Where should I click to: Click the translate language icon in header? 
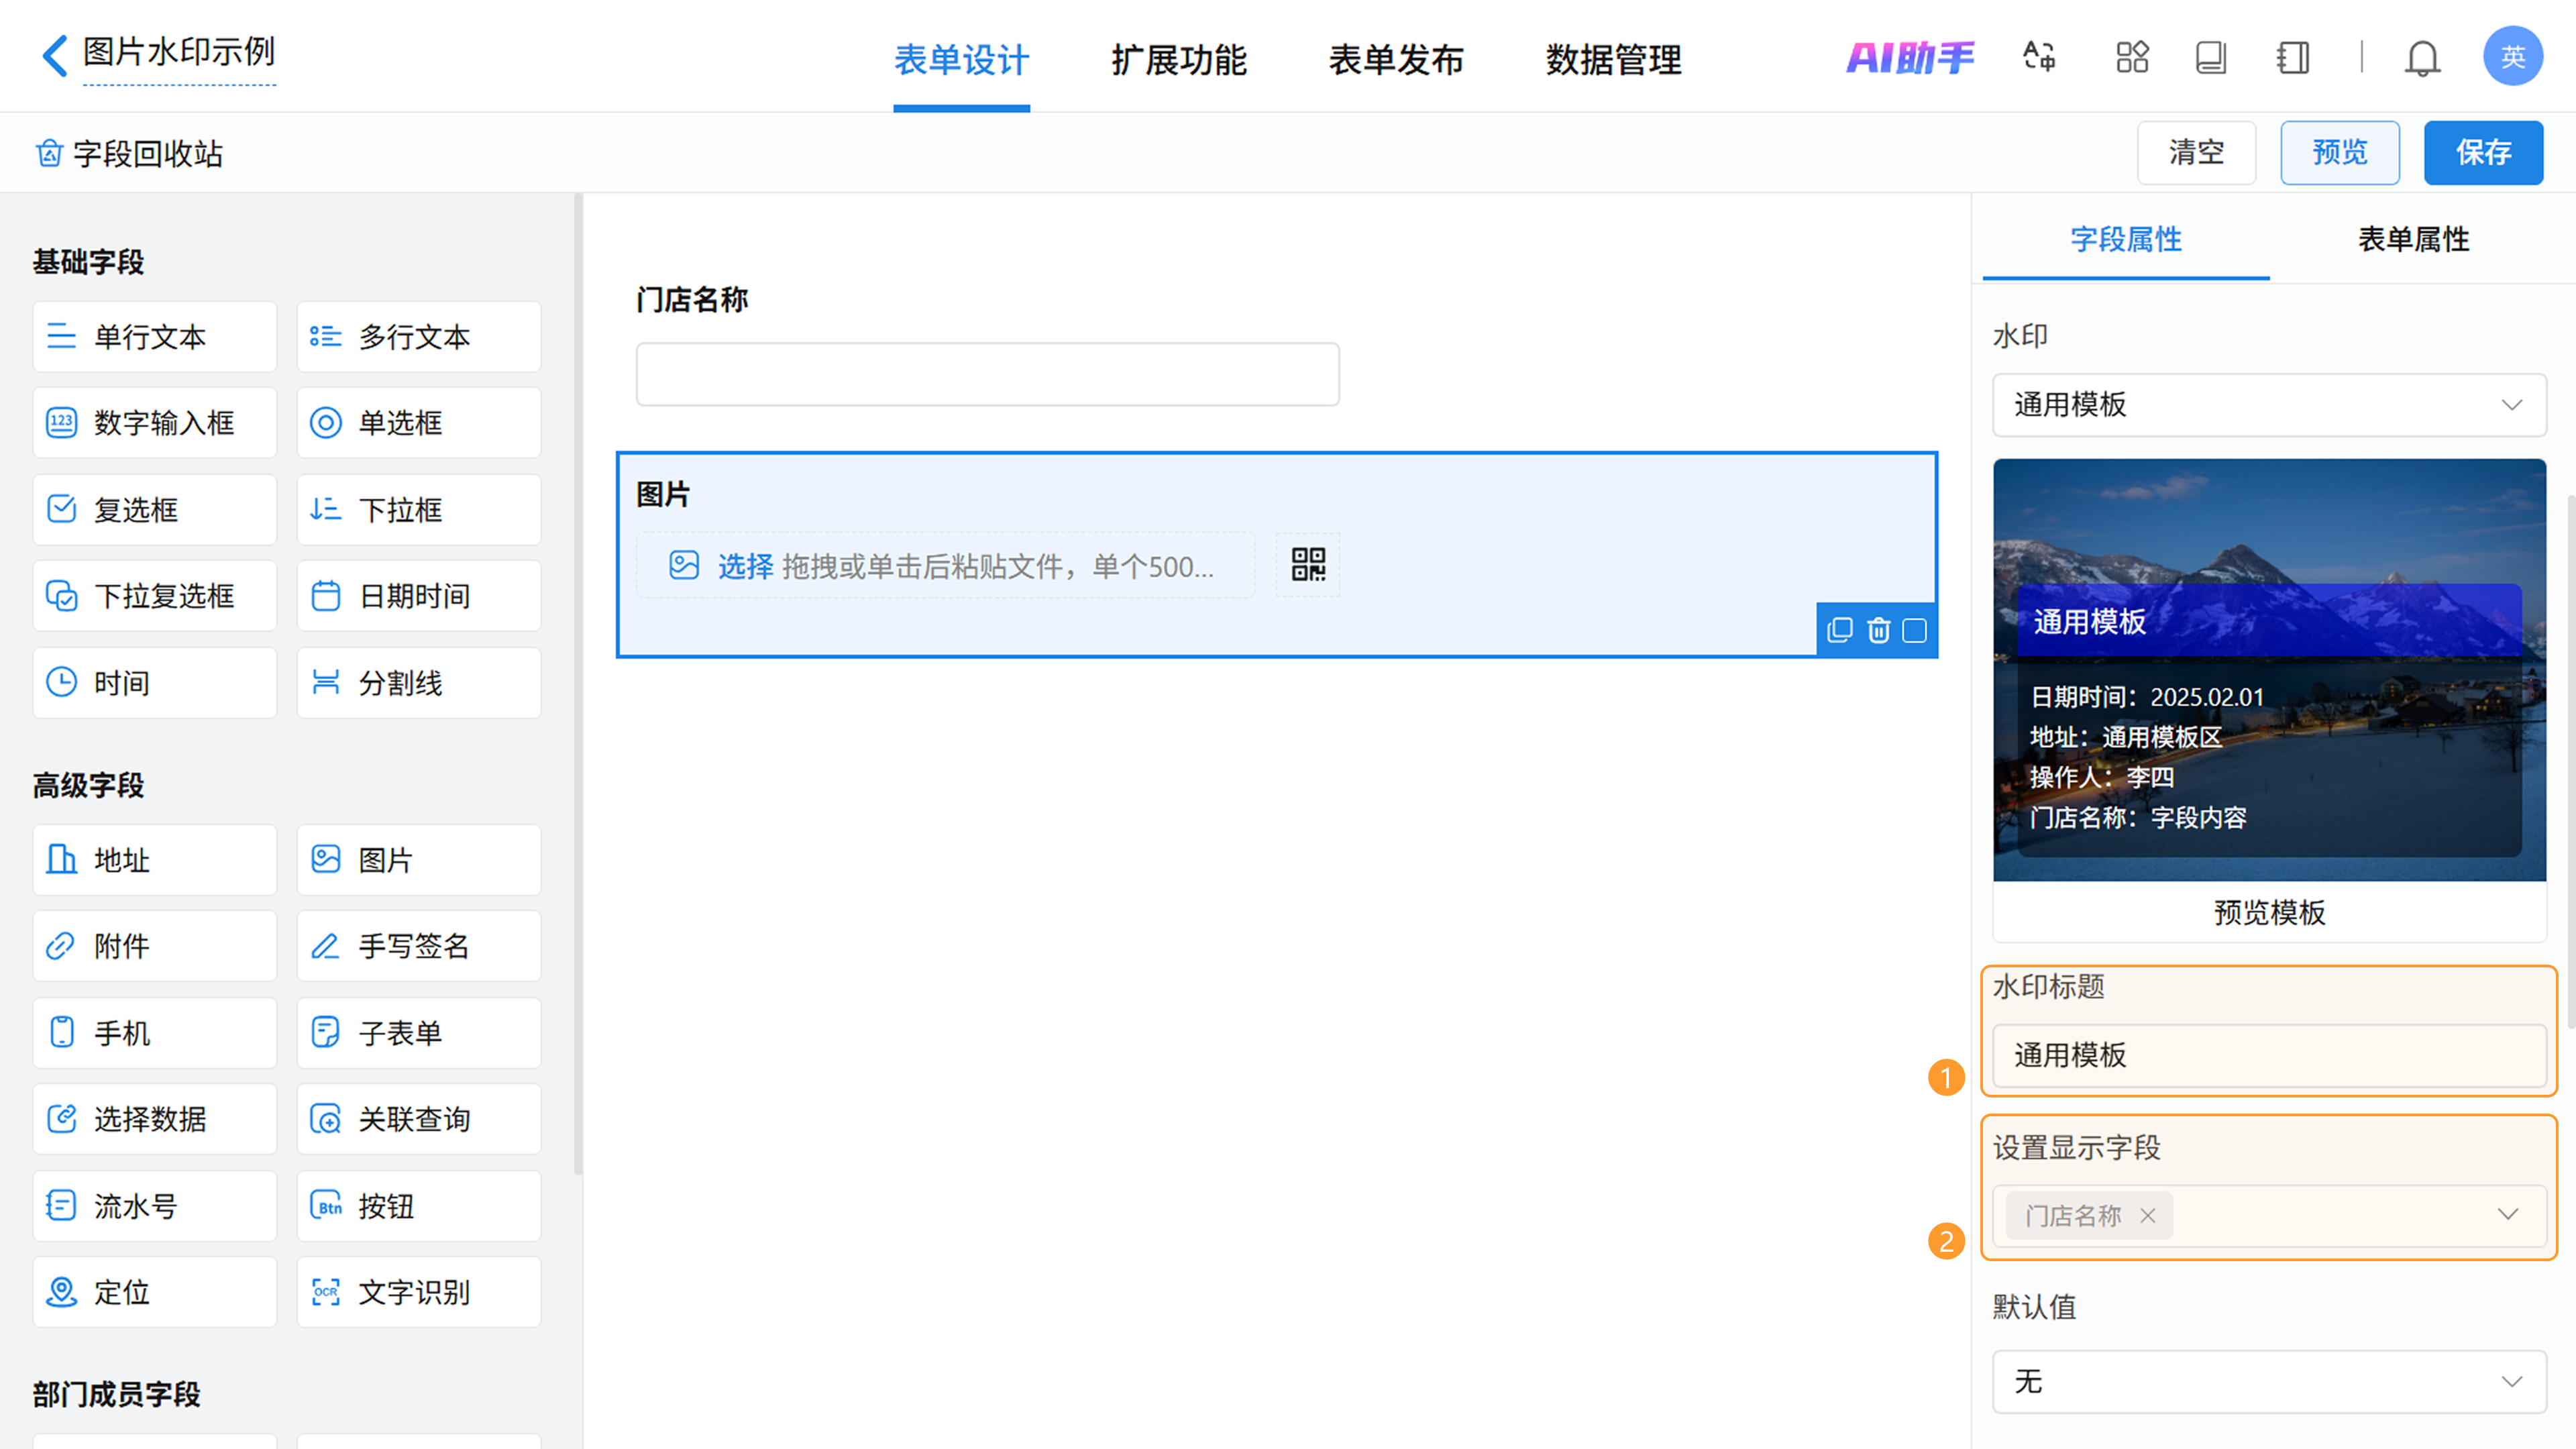point(2039,57)
